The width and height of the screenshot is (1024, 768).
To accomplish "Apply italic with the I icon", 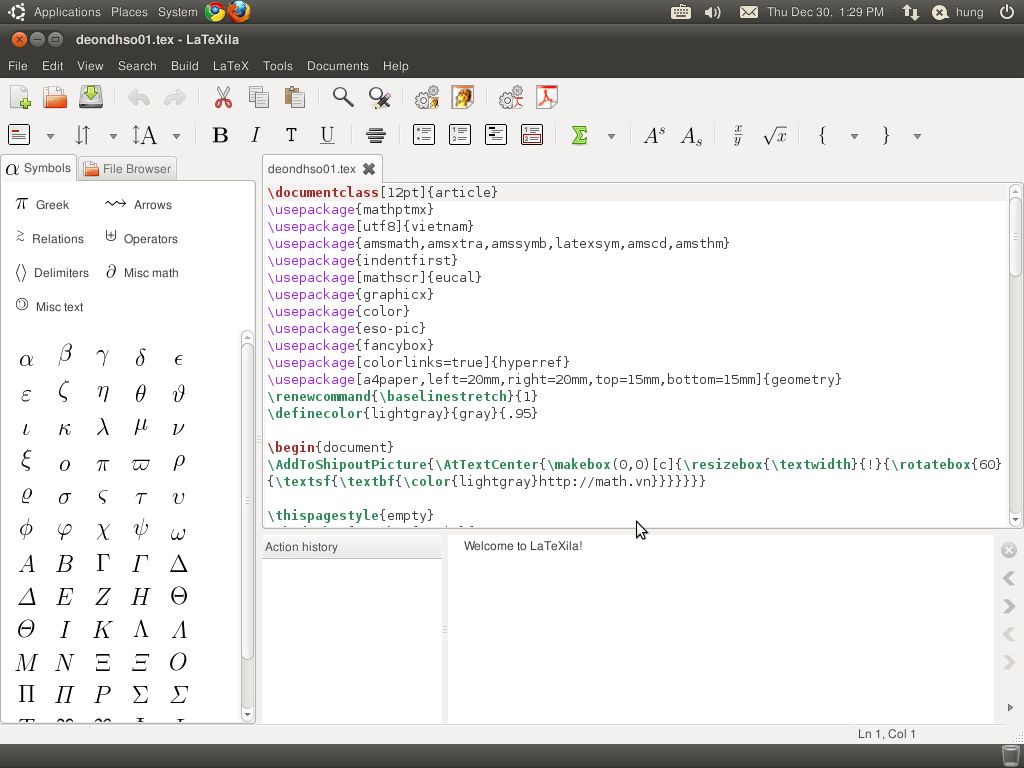I will click(255, 135).
